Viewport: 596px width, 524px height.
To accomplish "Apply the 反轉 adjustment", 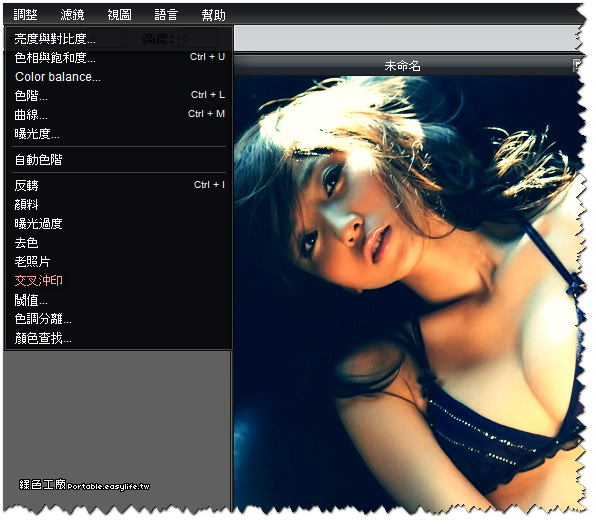I will pyautogui.click(x=119, y=185).
